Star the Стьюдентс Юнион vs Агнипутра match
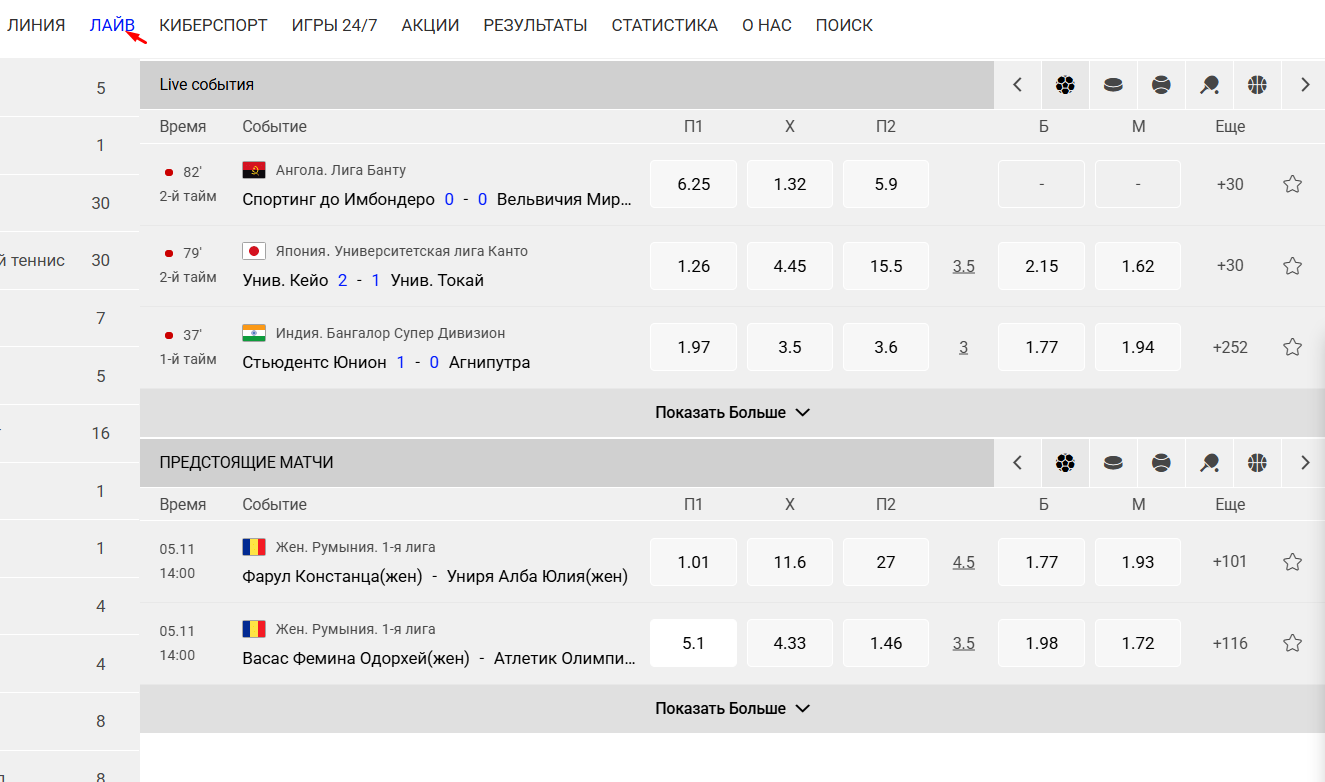Image resolution: width=1325 pixels, height=782 pixels. (x=1292, y=347)
